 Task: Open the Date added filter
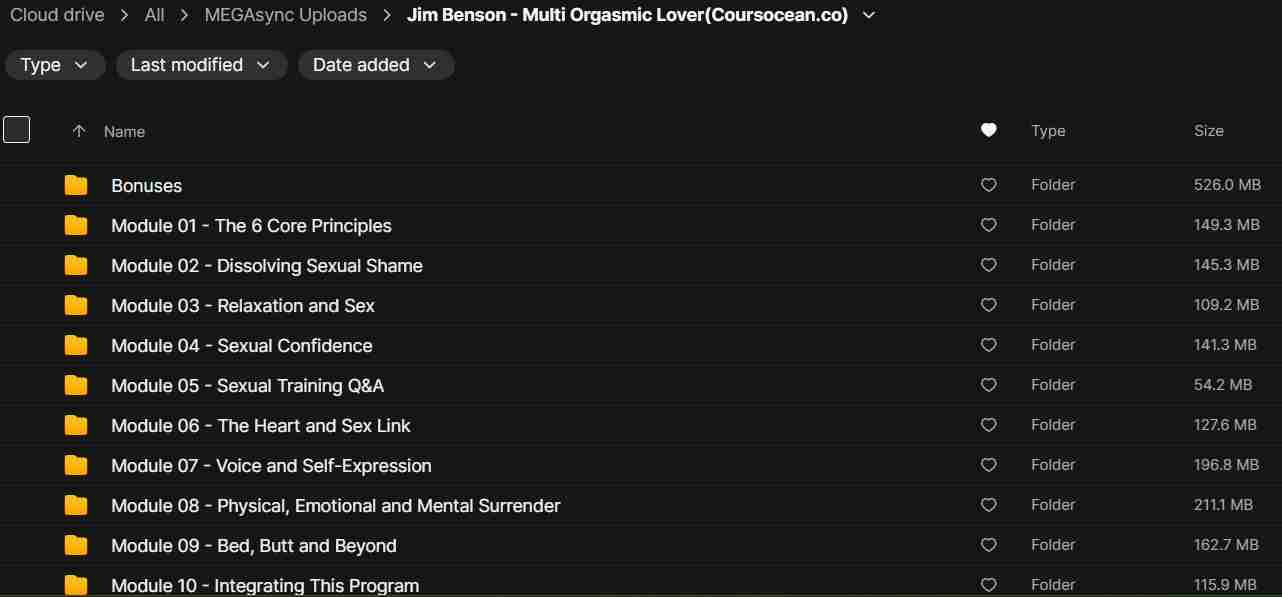(376, 65)
